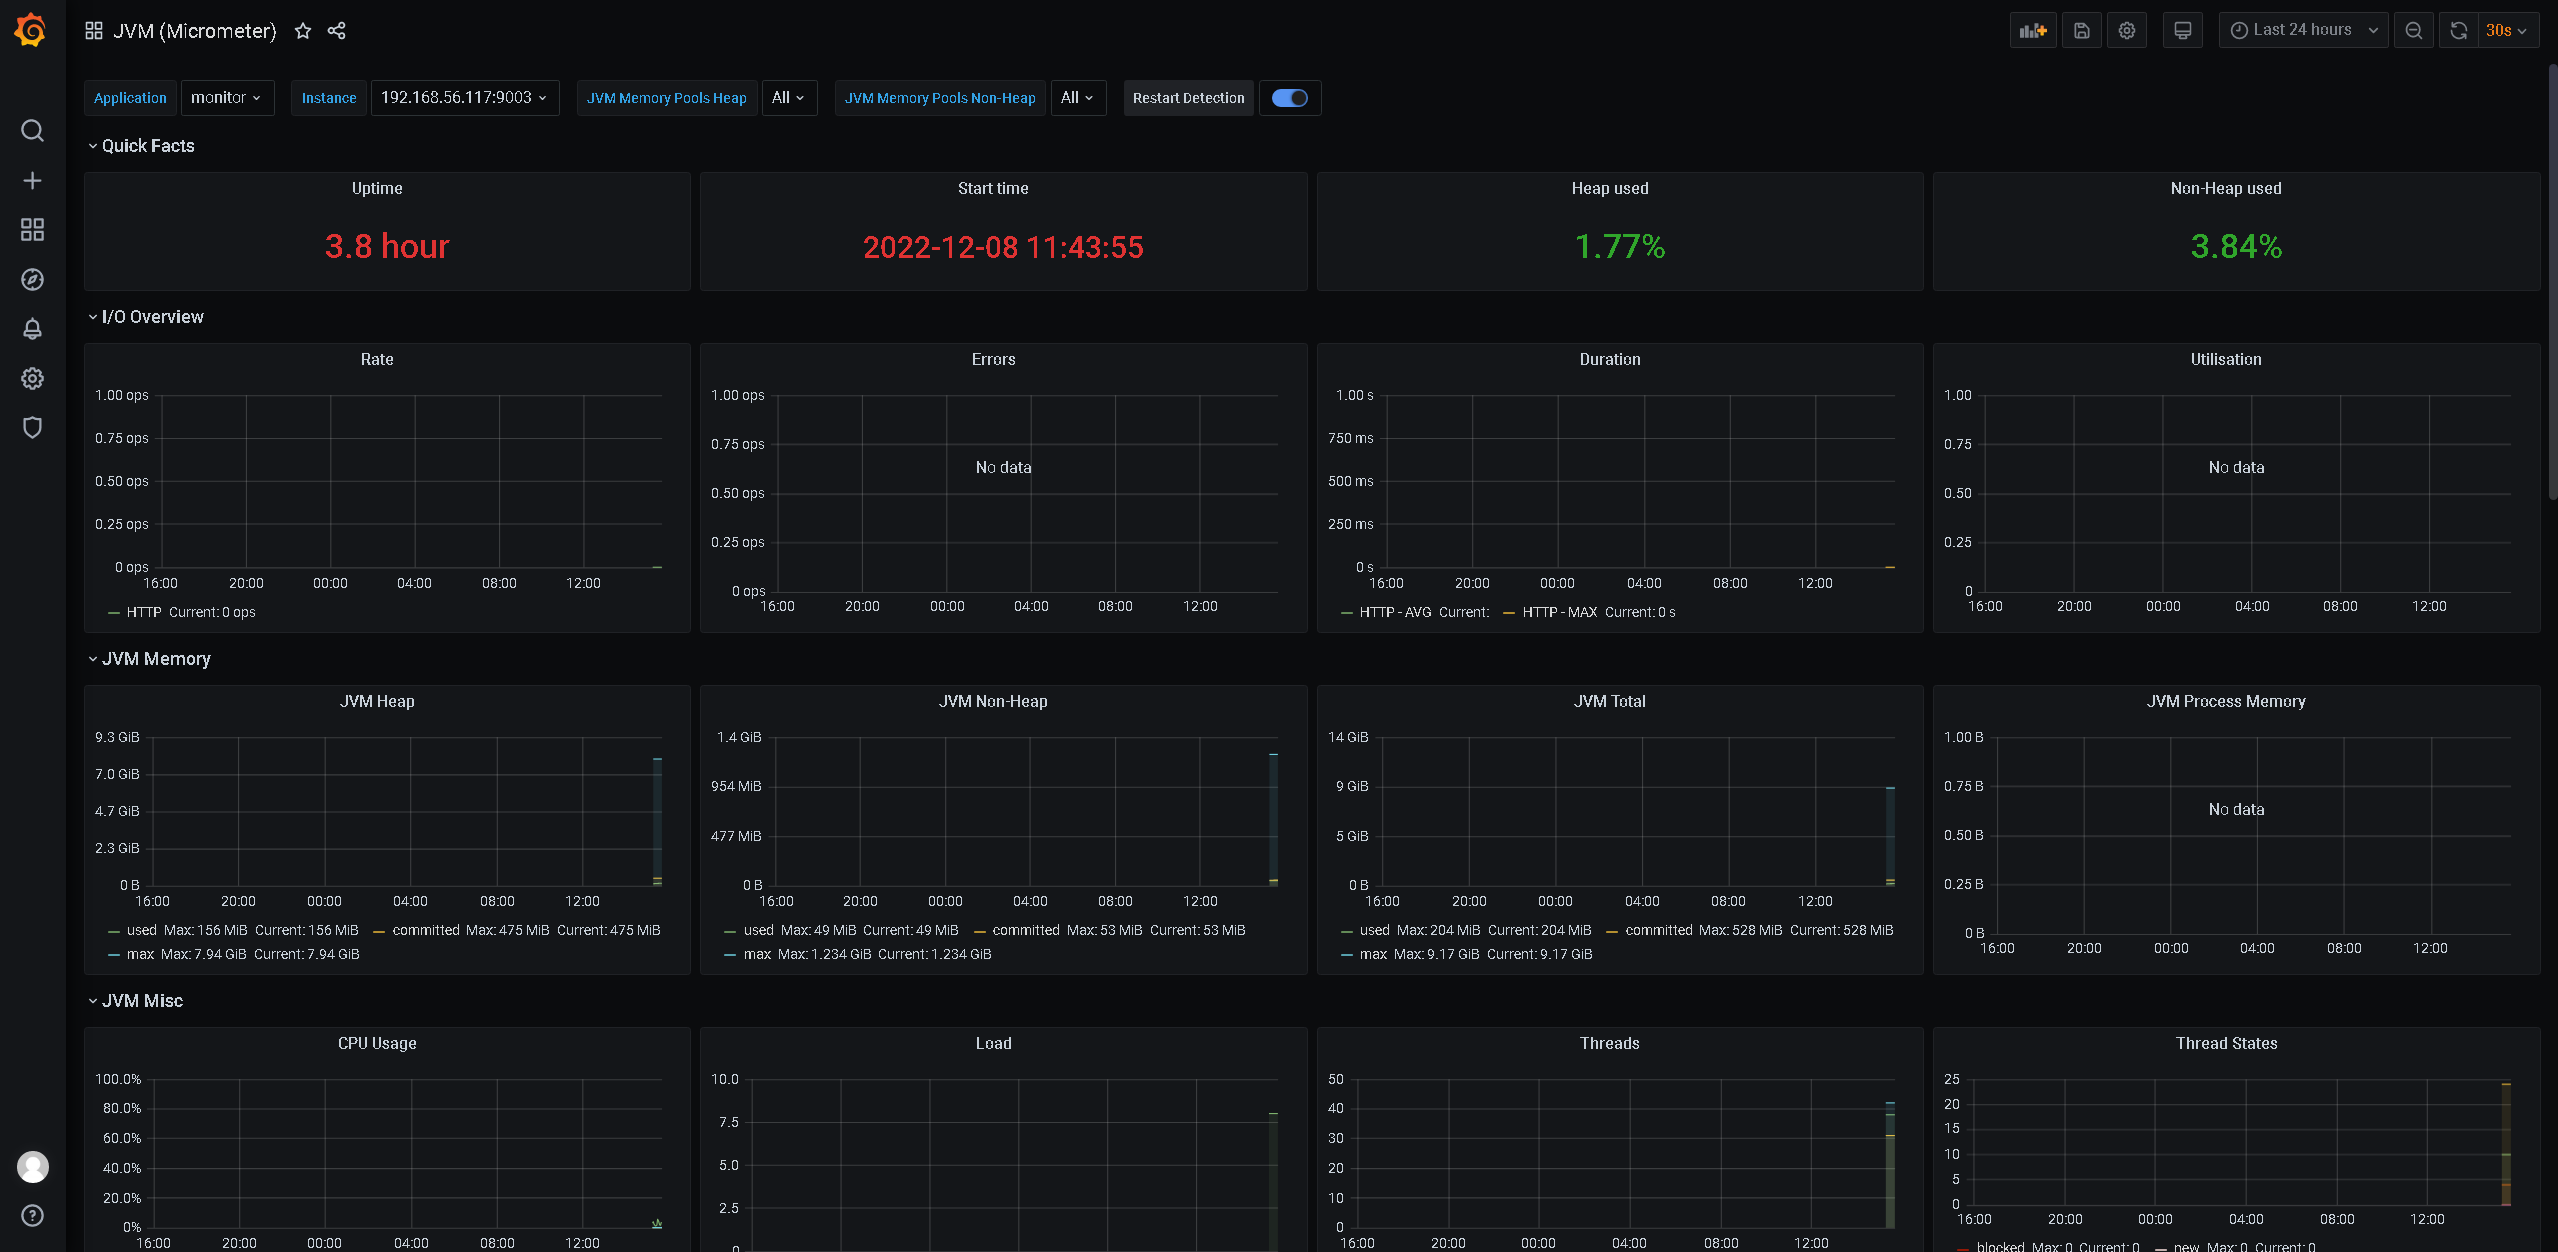Open the Alerting bell icon
Screen dimensions: 2558x1252
[x=32, y=329]
